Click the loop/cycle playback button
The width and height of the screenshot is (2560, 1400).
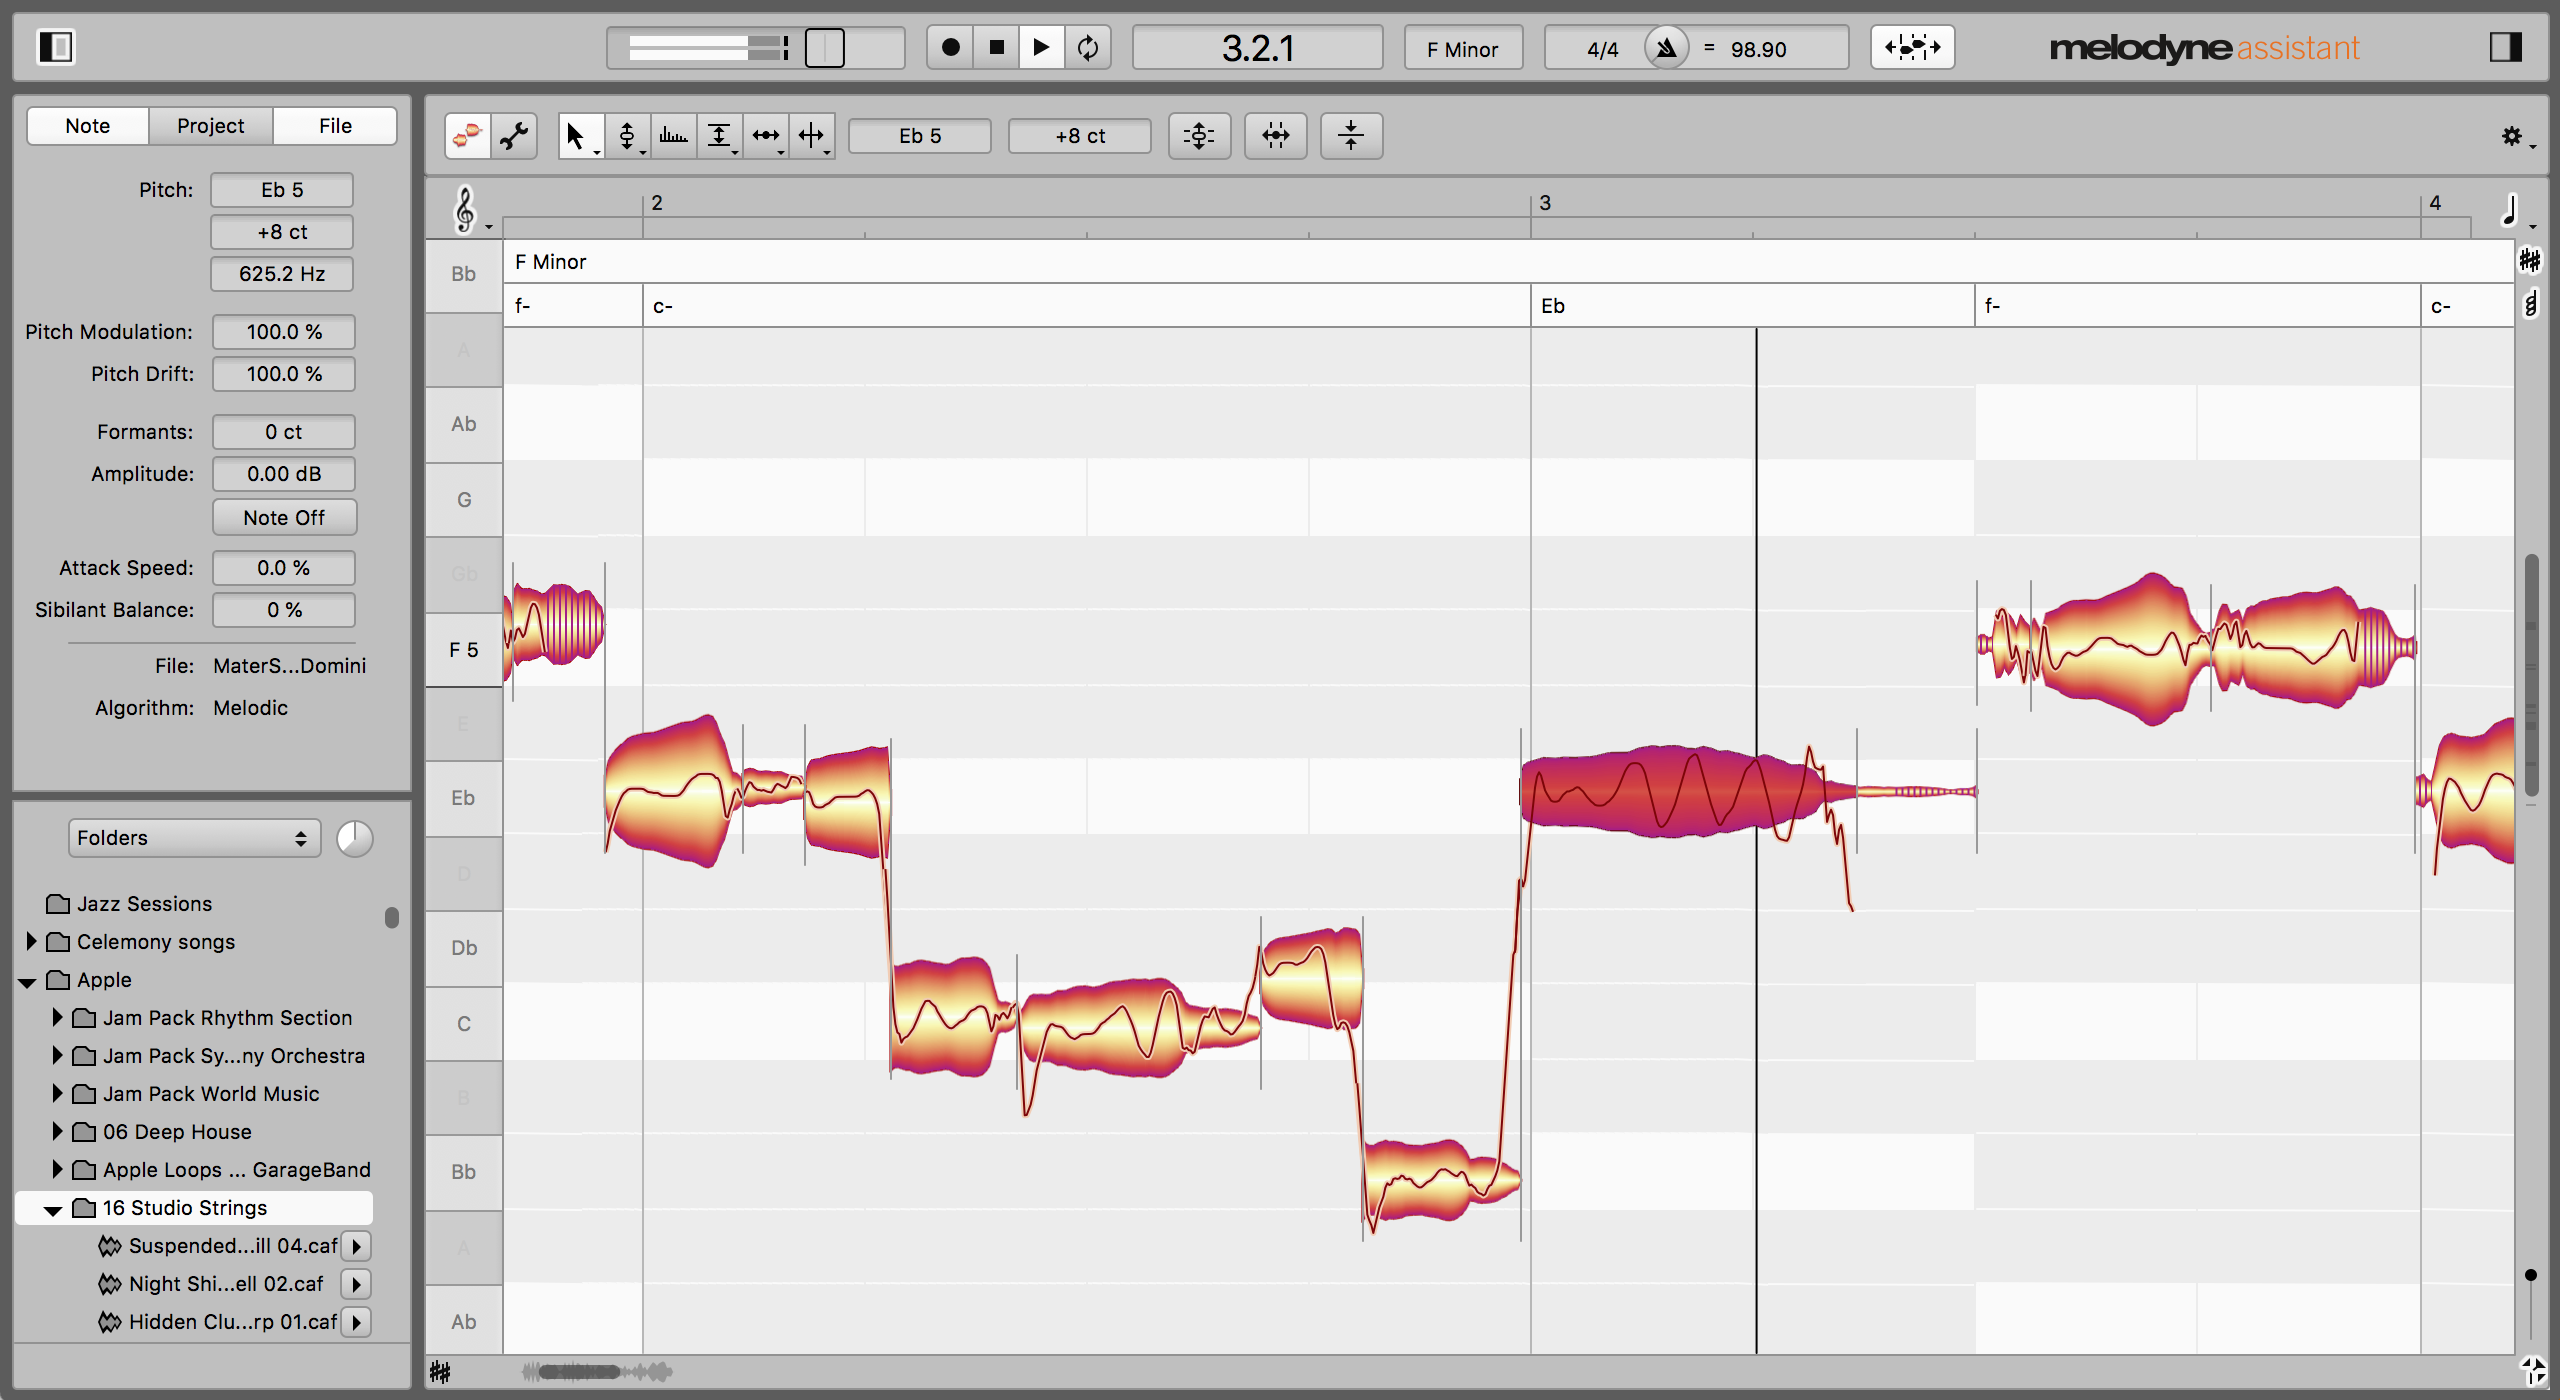coord(1088,48)
